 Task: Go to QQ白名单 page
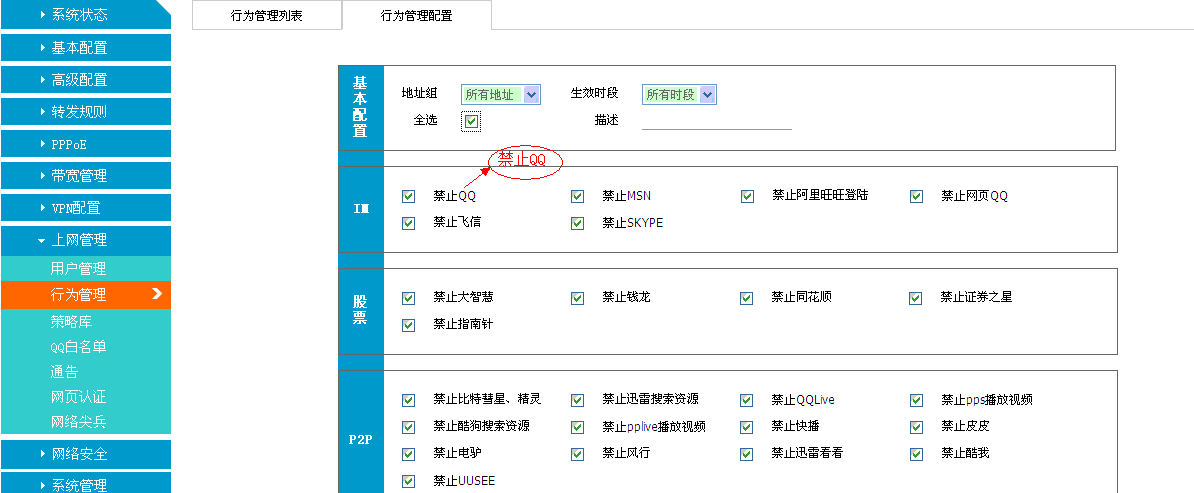(78, 347)
